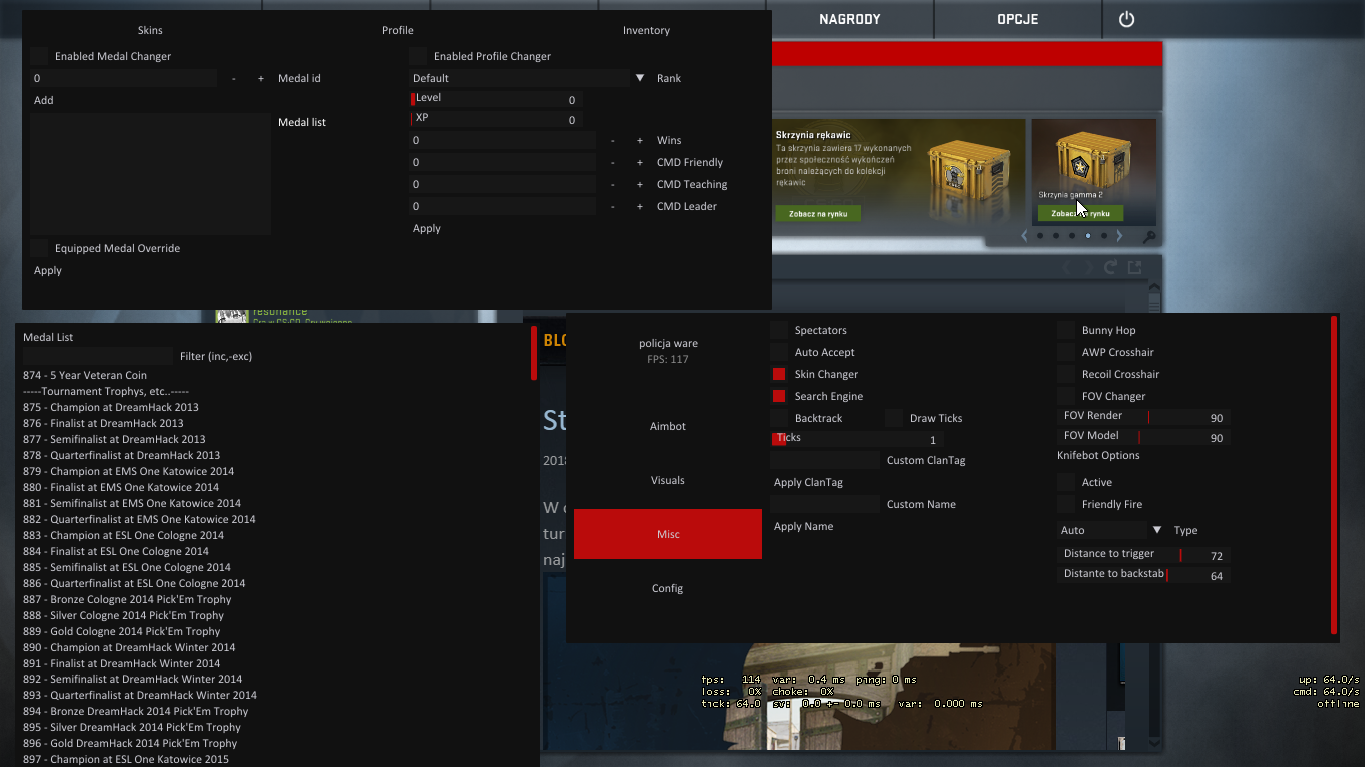The width and height of the screenshot is (1365, 767).
Task: Click the medal Filter input field
Action: tap(98, 356)
